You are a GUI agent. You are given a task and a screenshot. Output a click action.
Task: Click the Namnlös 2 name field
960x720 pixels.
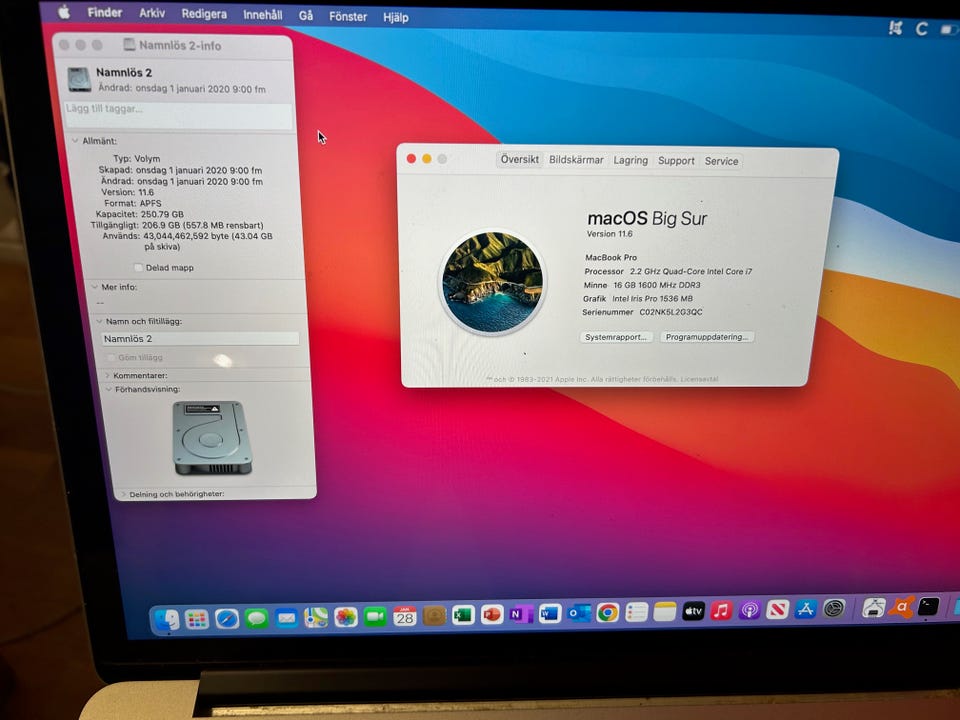pyautogui.click(x=200, y=339)
